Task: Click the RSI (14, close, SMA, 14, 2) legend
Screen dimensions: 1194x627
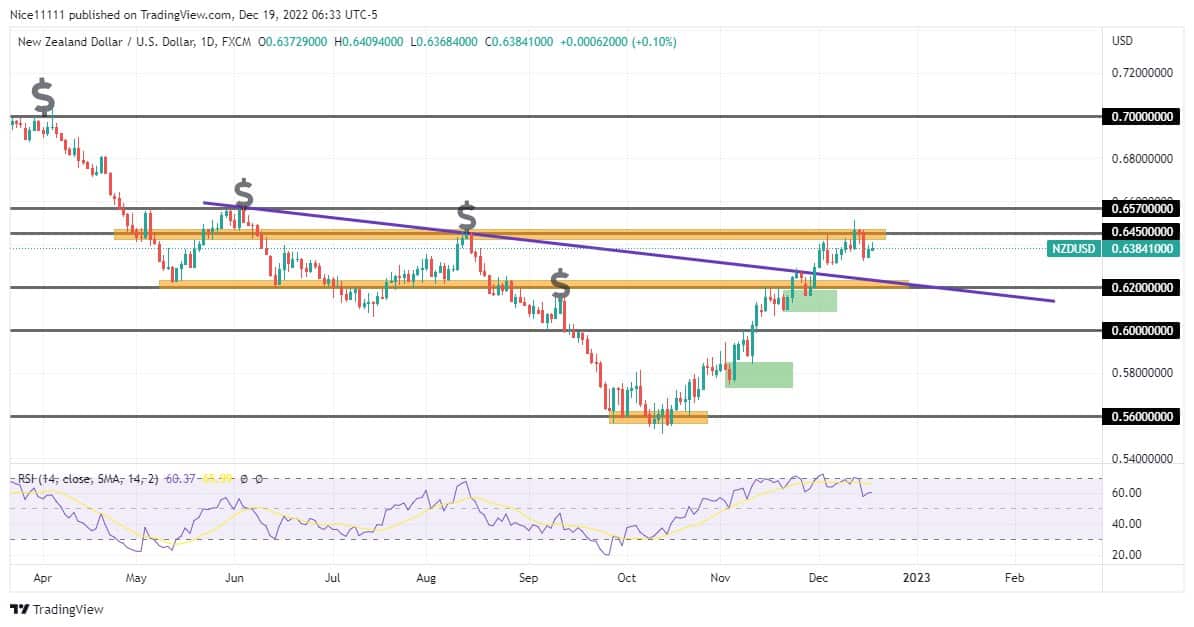Action: 88,479
